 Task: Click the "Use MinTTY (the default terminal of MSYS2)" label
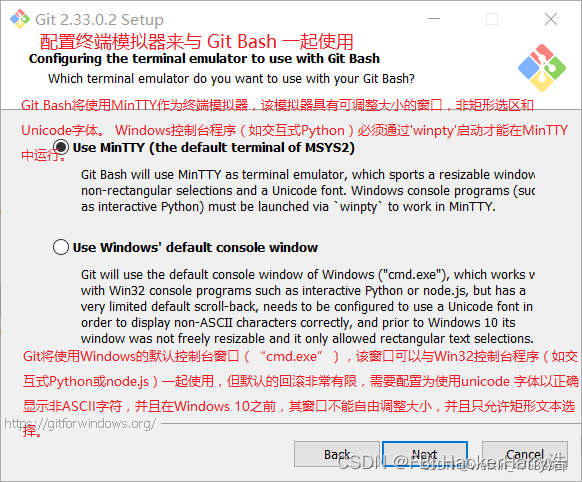click(214, 148)
